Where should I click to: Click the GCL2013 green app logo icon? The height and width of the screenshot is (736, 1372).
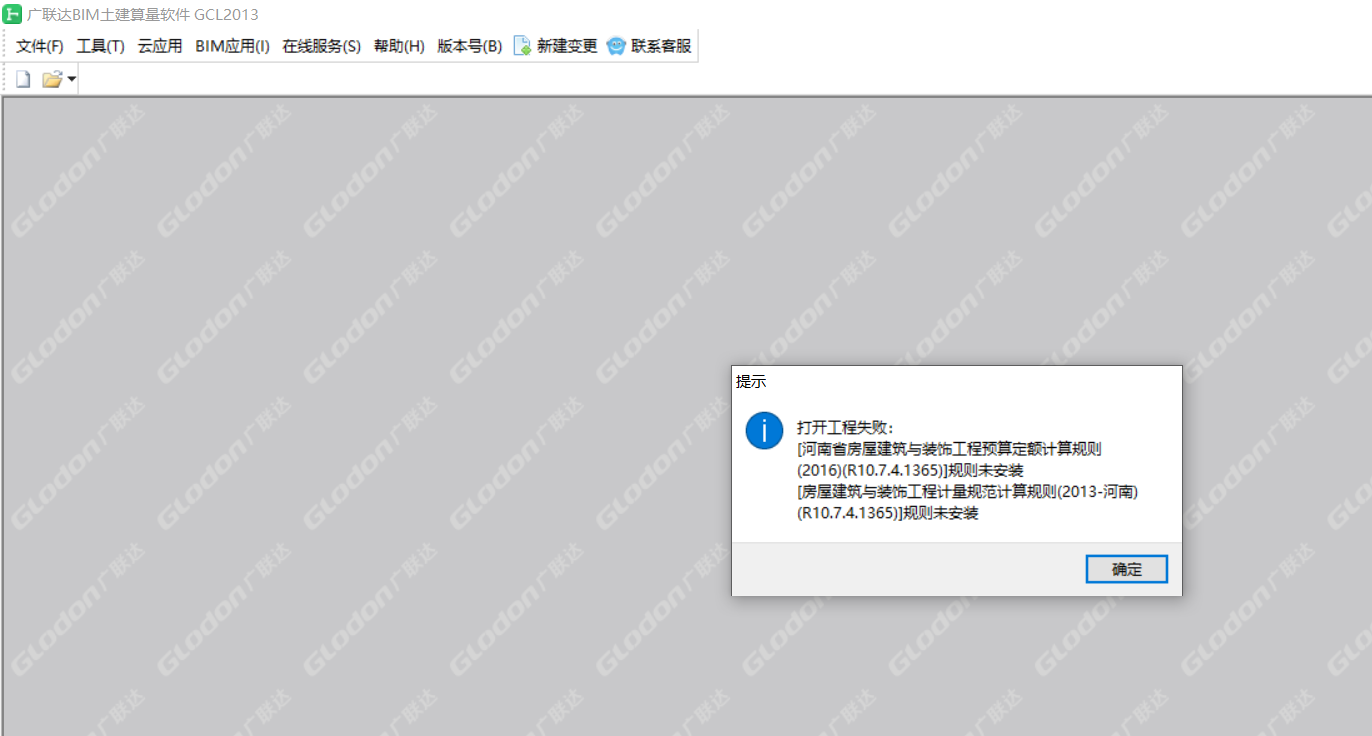[13, 14]
